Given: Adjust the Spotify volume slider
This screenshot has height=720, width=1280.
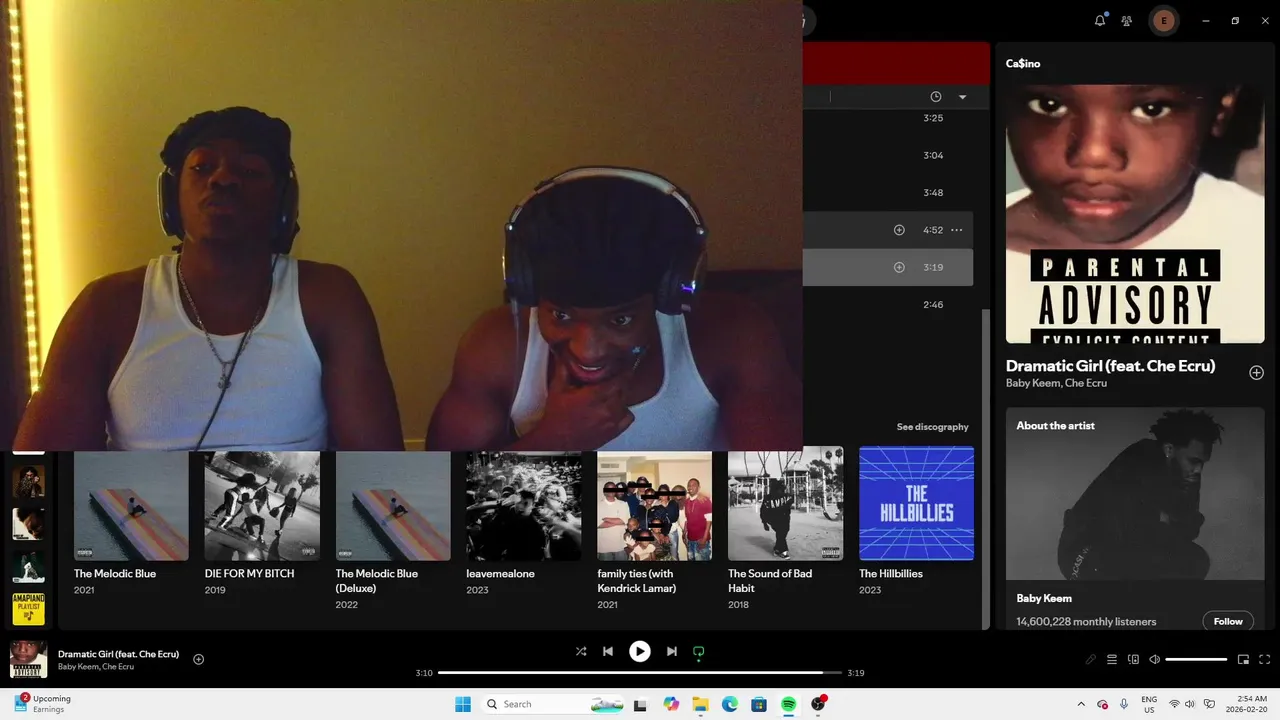Looking at the screenshot, I should (1196, 659).
